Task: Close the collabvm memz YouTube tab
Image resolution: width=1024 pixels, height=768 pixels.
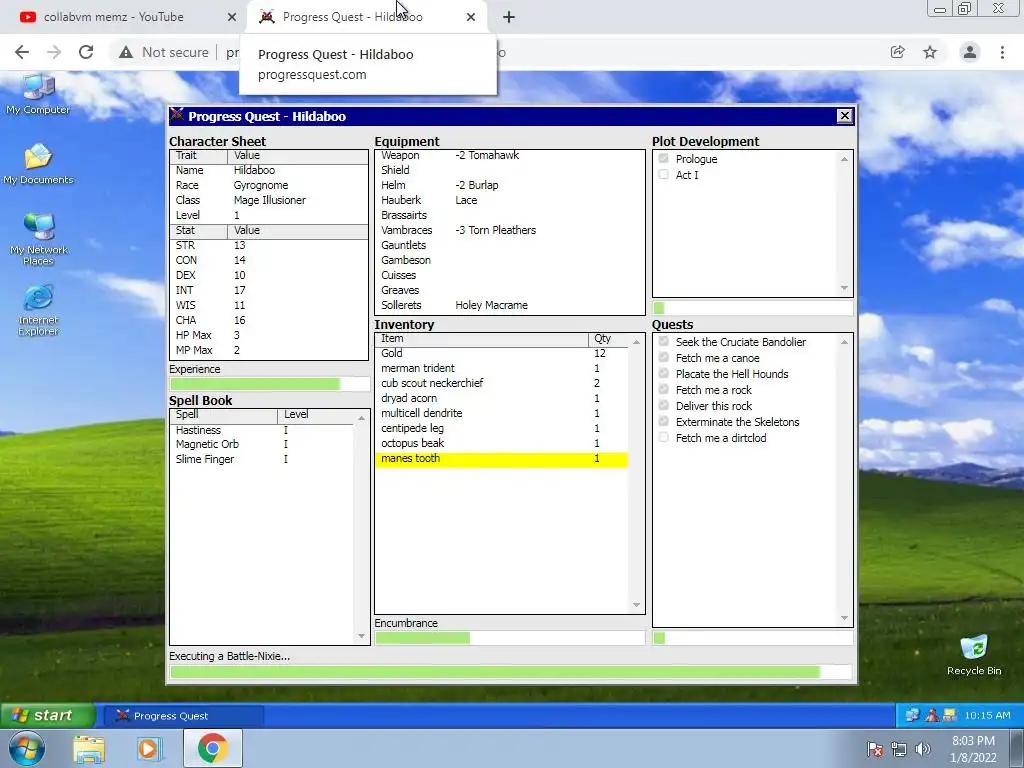Action: pyautogui.click(x=231, y=17)
